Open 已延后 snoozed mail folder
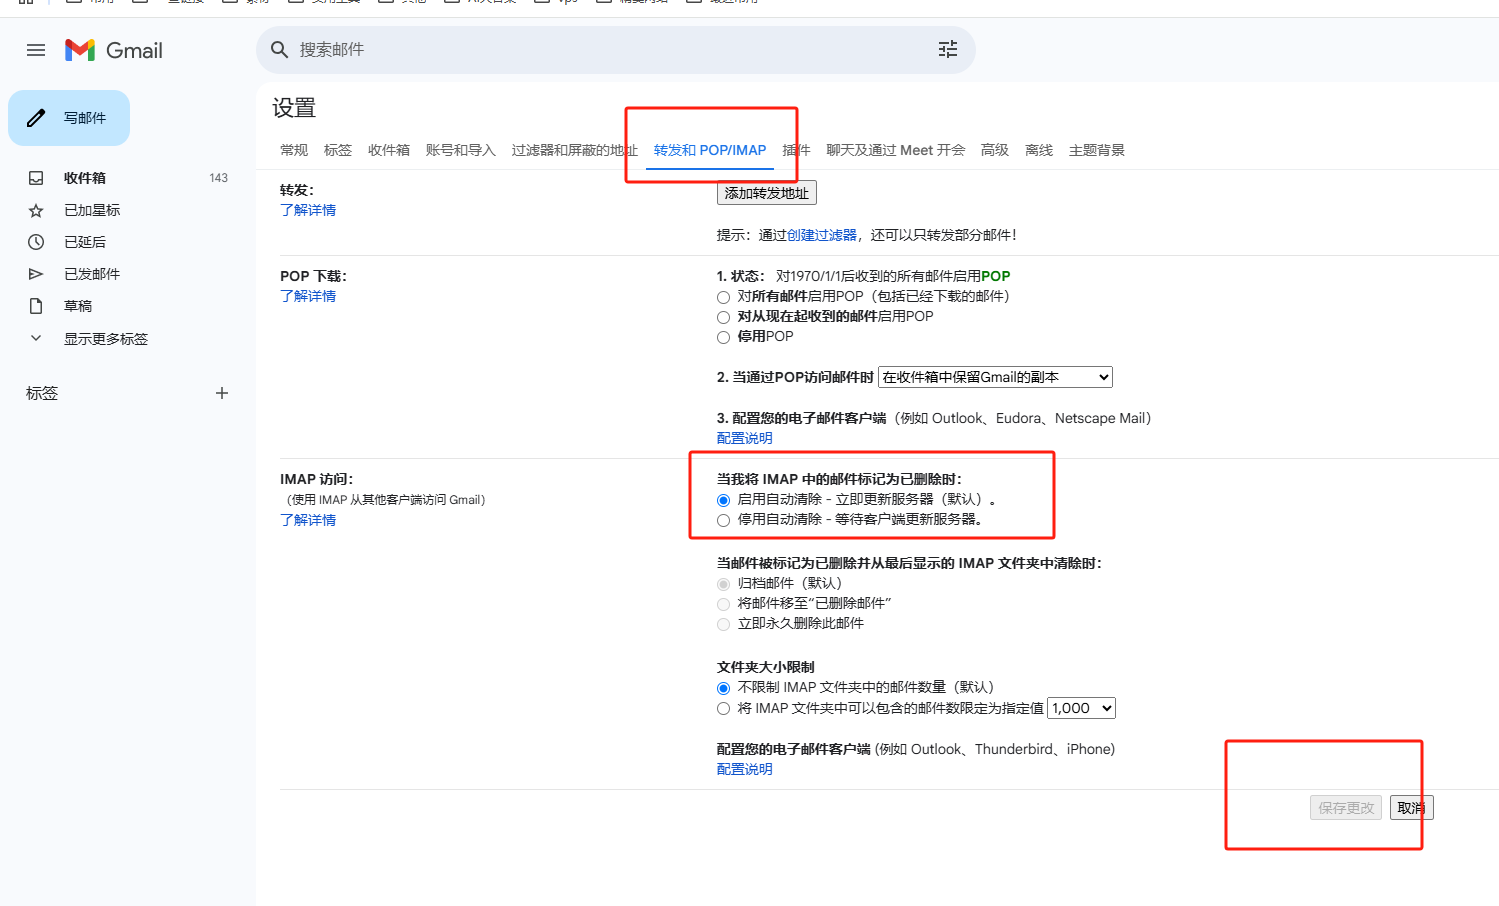1499x906 pixels. [x=85, y=242]
